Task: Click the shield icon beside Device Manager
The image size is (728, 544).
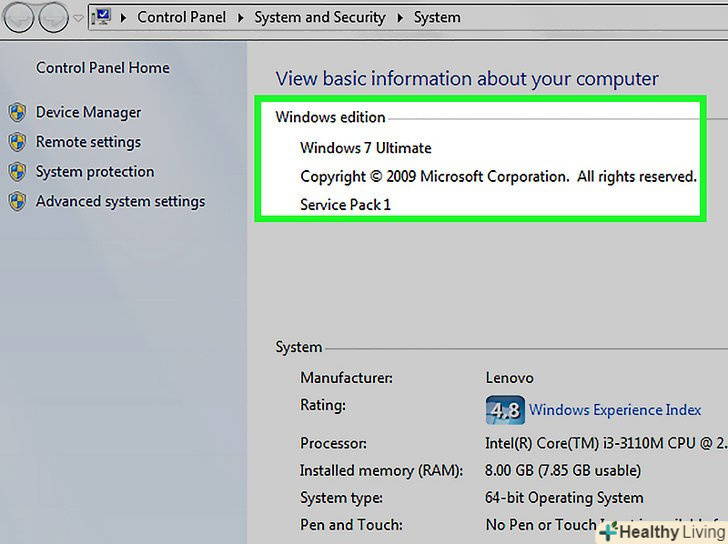Action: pyautogui.click(x=16, y=113)
